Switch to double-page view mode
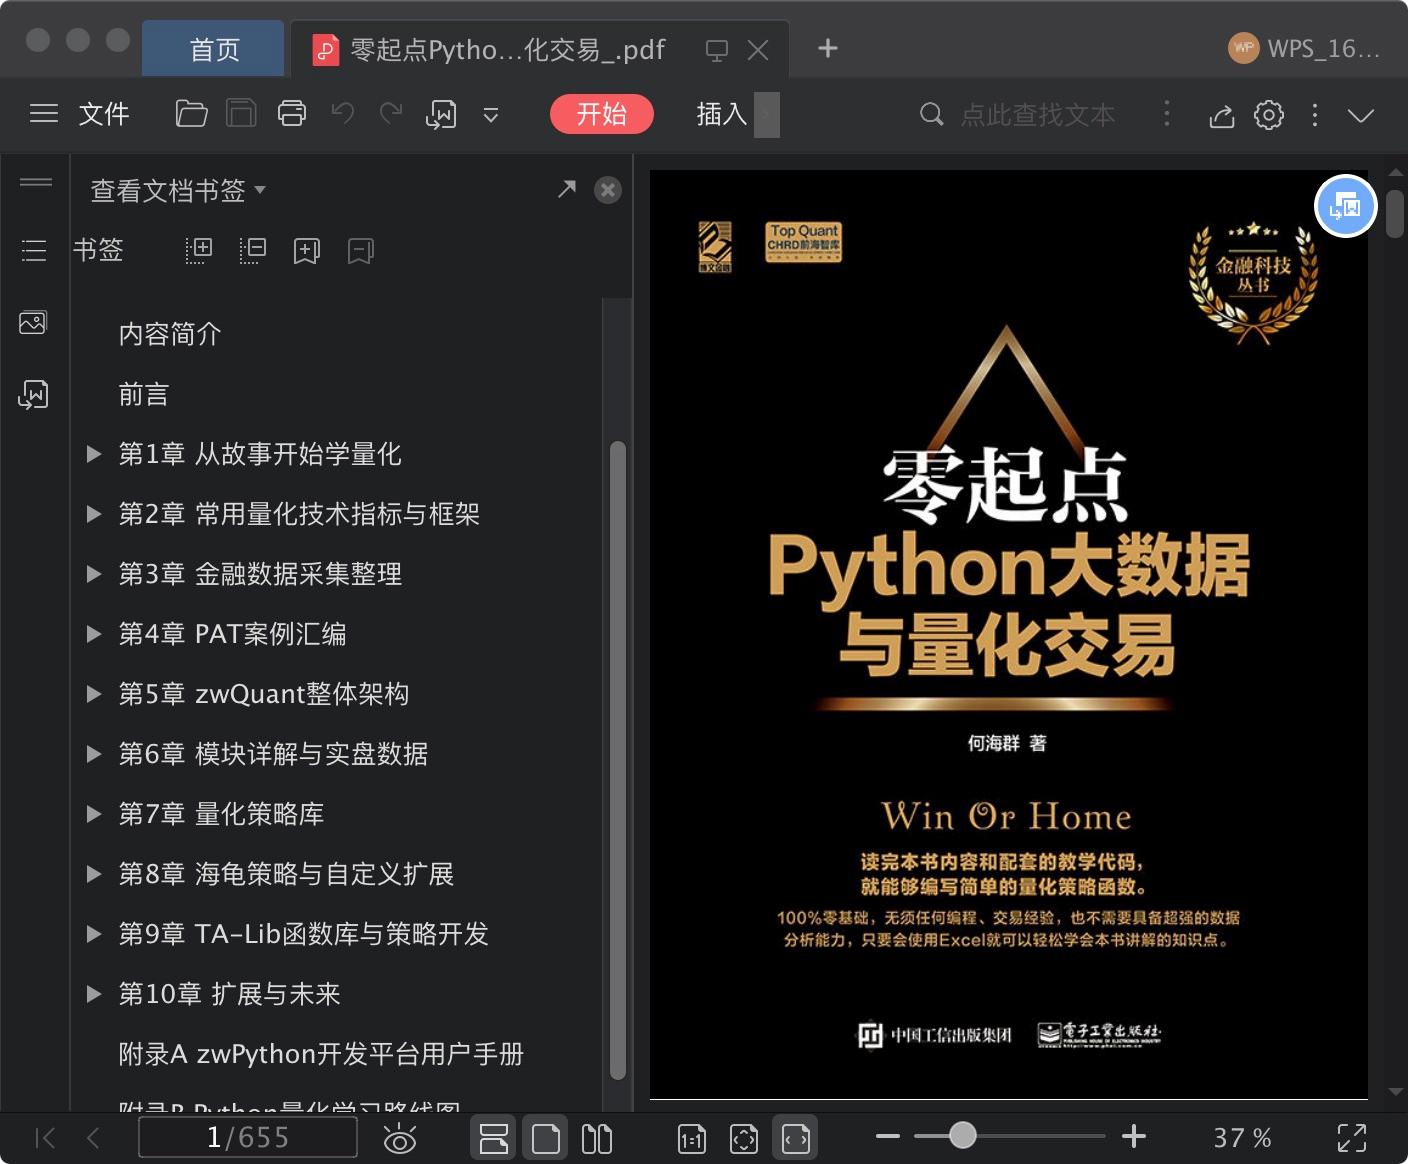1408x1164 pixels. coord(597,1137)
